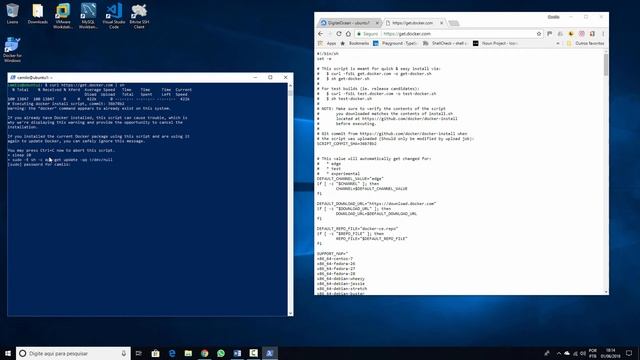Switch to Google Chrome on the taskbar
This screenshot has height=360, width=640.
pos(204,353)
